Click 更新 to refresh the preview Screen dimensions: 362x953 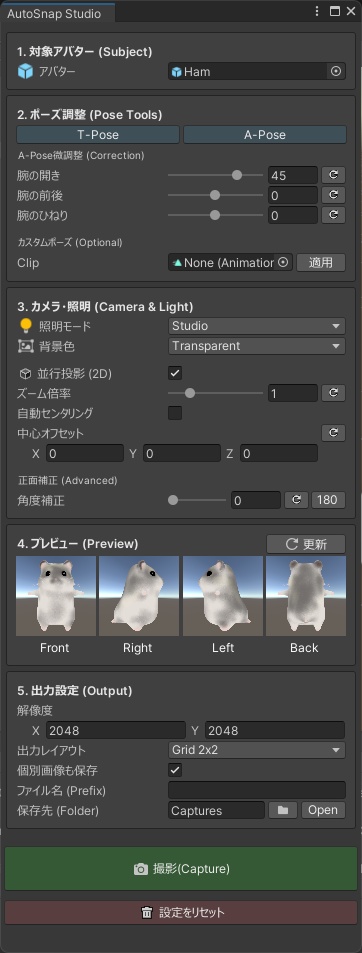(x=306, y=544)
